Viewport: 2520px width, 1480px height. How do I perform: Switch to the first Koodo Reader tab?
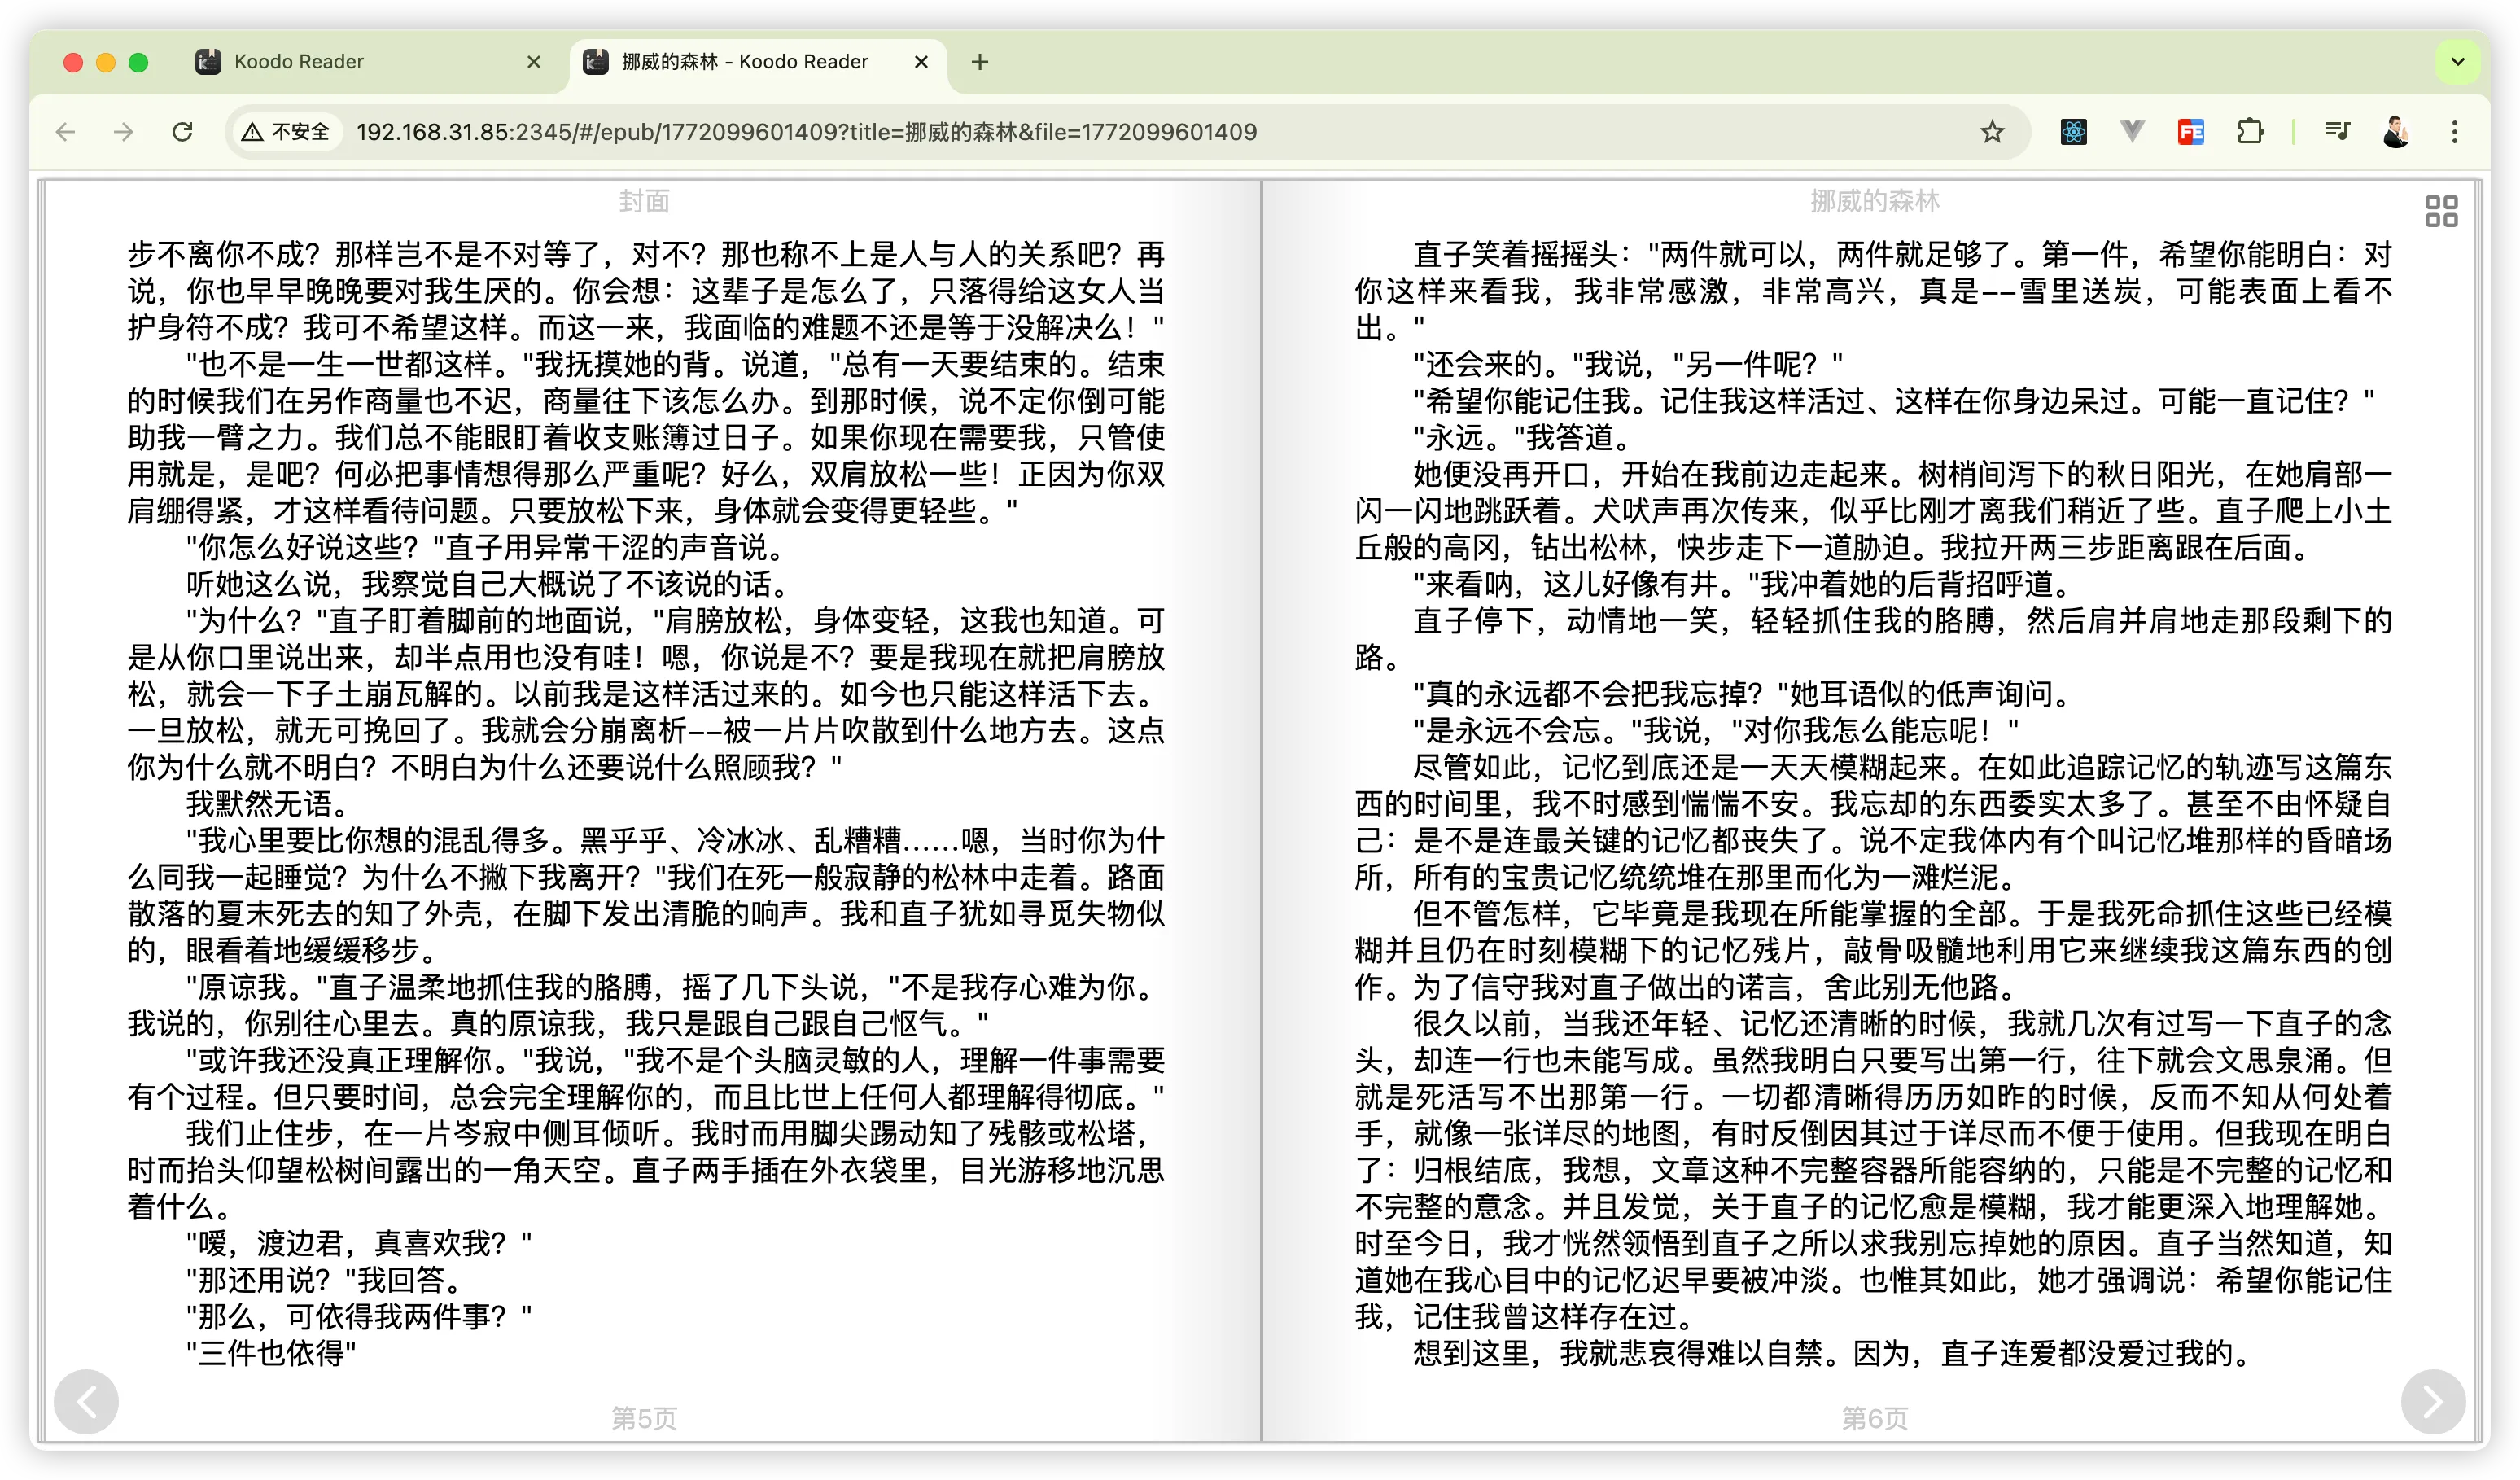click(368, 62)
